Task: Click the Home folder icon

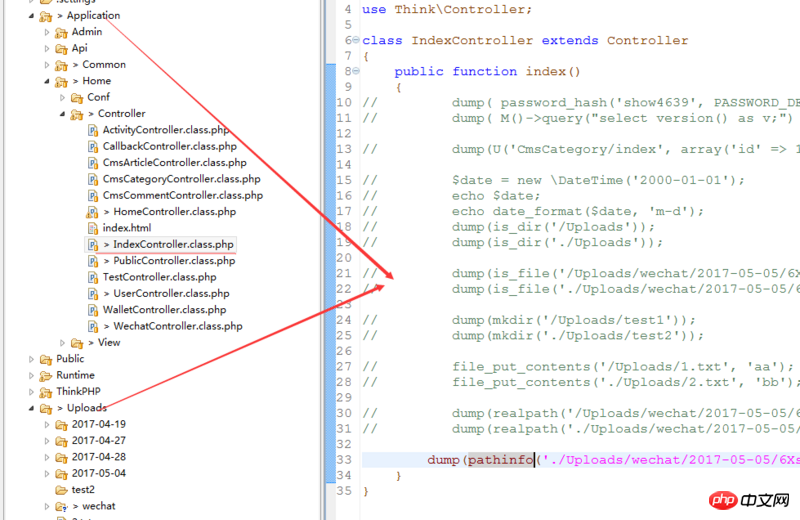Action: [x=61, y=82]
